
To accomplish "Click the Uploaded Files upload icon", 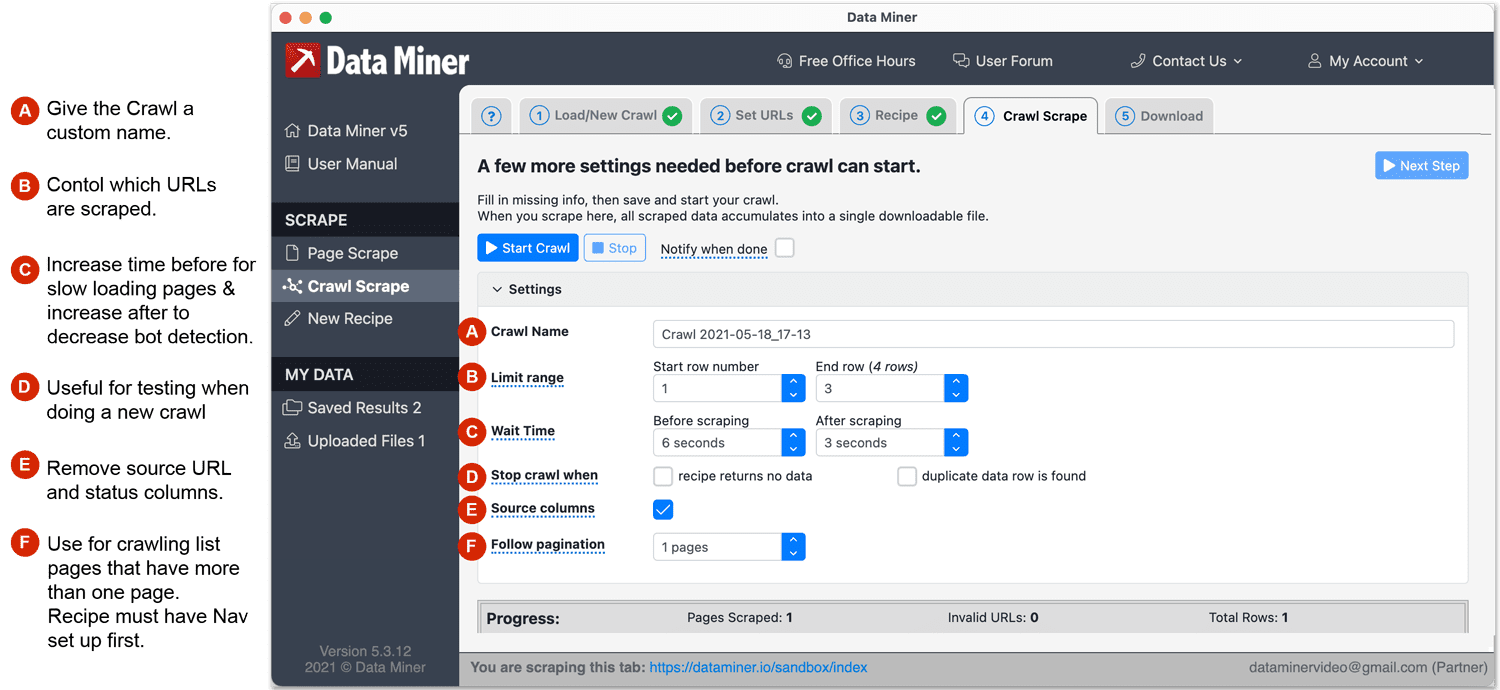I will [292, 441].
